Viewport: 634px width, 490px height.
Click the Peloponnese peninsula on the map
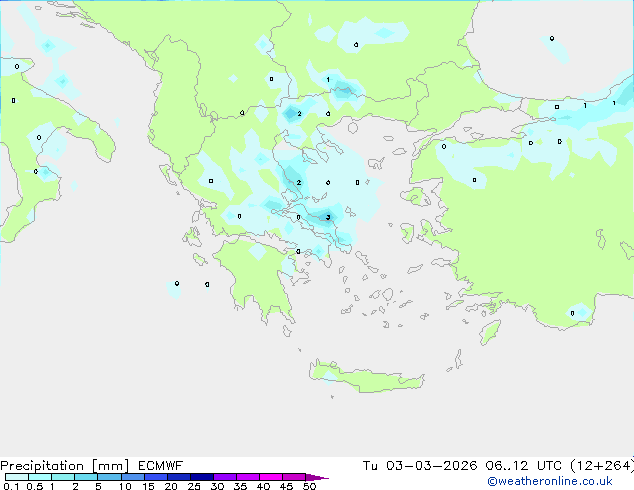tap(259, 279)
